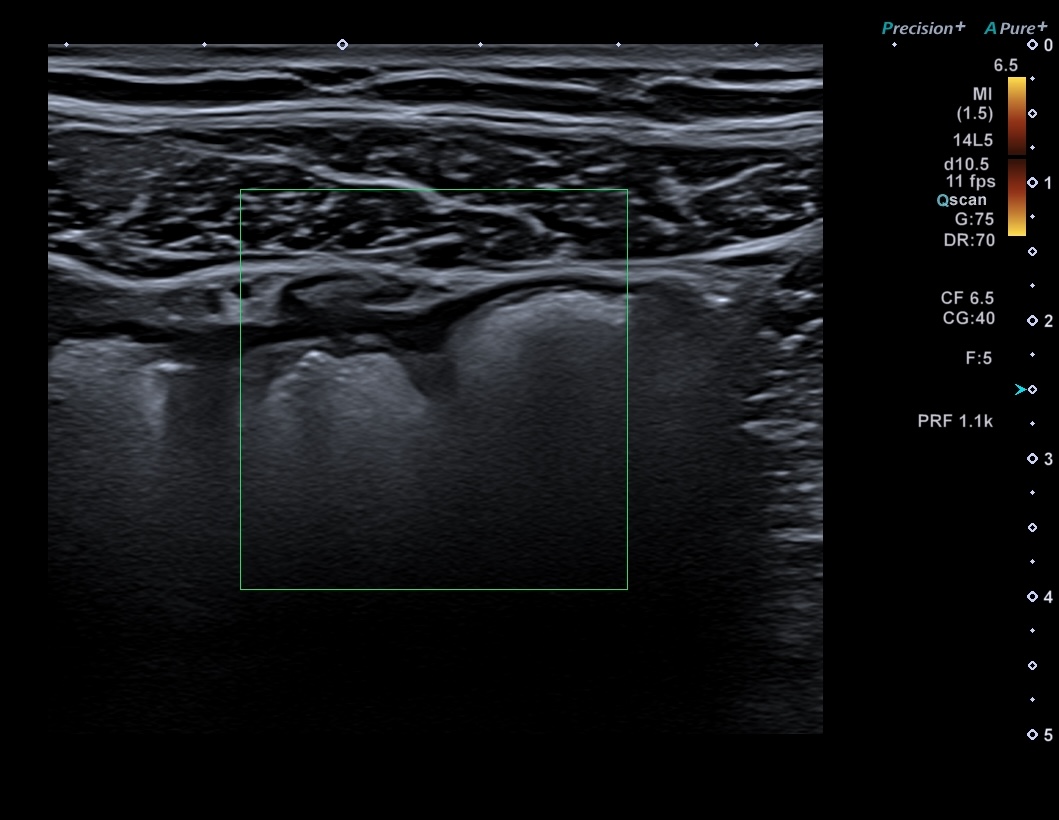Screen dimensions: 1059x820
Task: Select the 14L5 transducer label
Action: click(x=974, y=140)
